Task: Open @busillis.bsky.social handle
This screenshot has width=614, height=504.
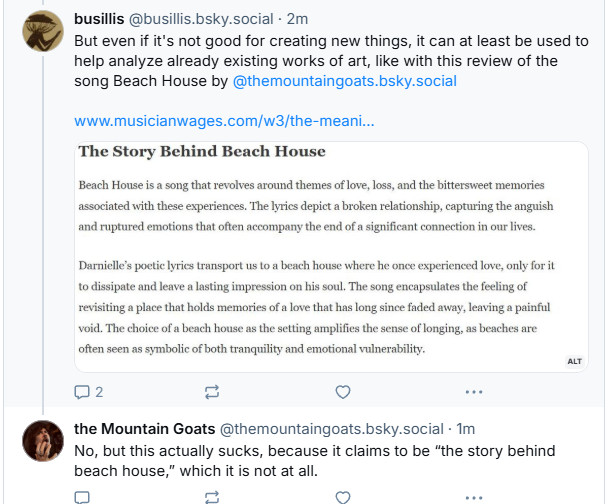Action: tap(201, 19)
